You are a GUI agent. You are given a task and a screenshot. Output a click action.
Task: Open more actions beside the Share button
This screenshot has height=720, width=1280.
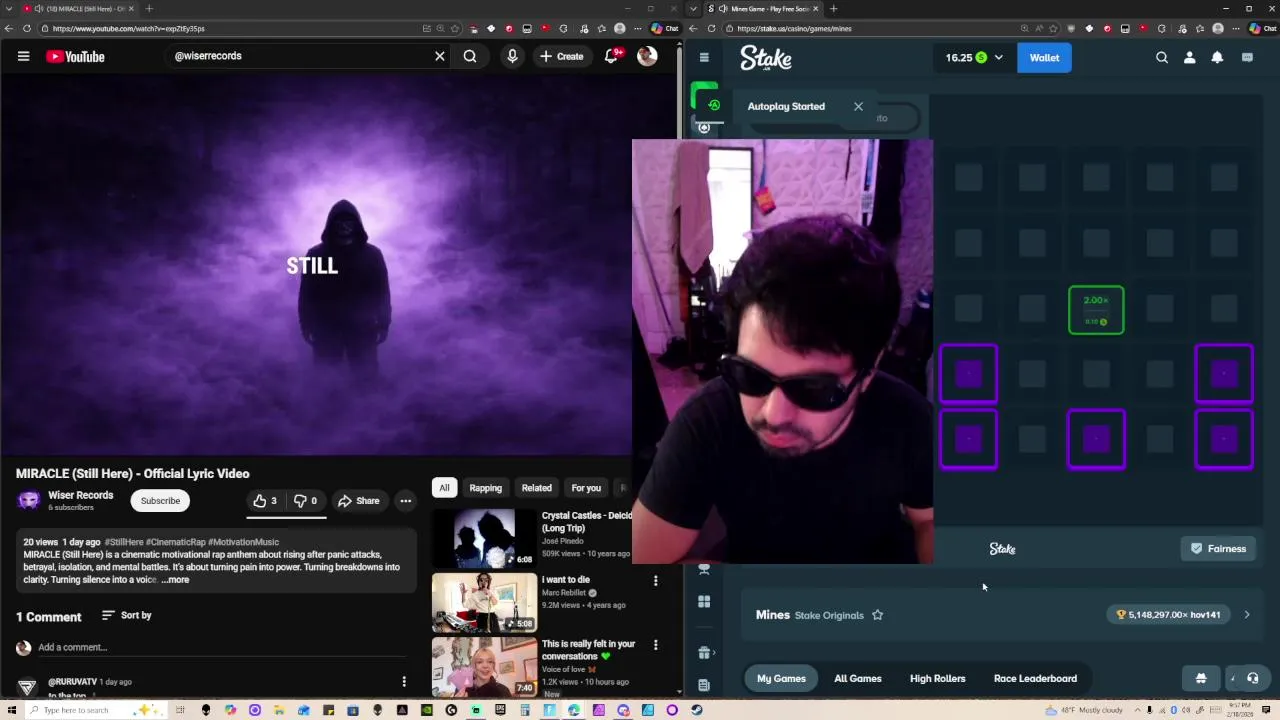pyautogui.click(x=405, y=501)
